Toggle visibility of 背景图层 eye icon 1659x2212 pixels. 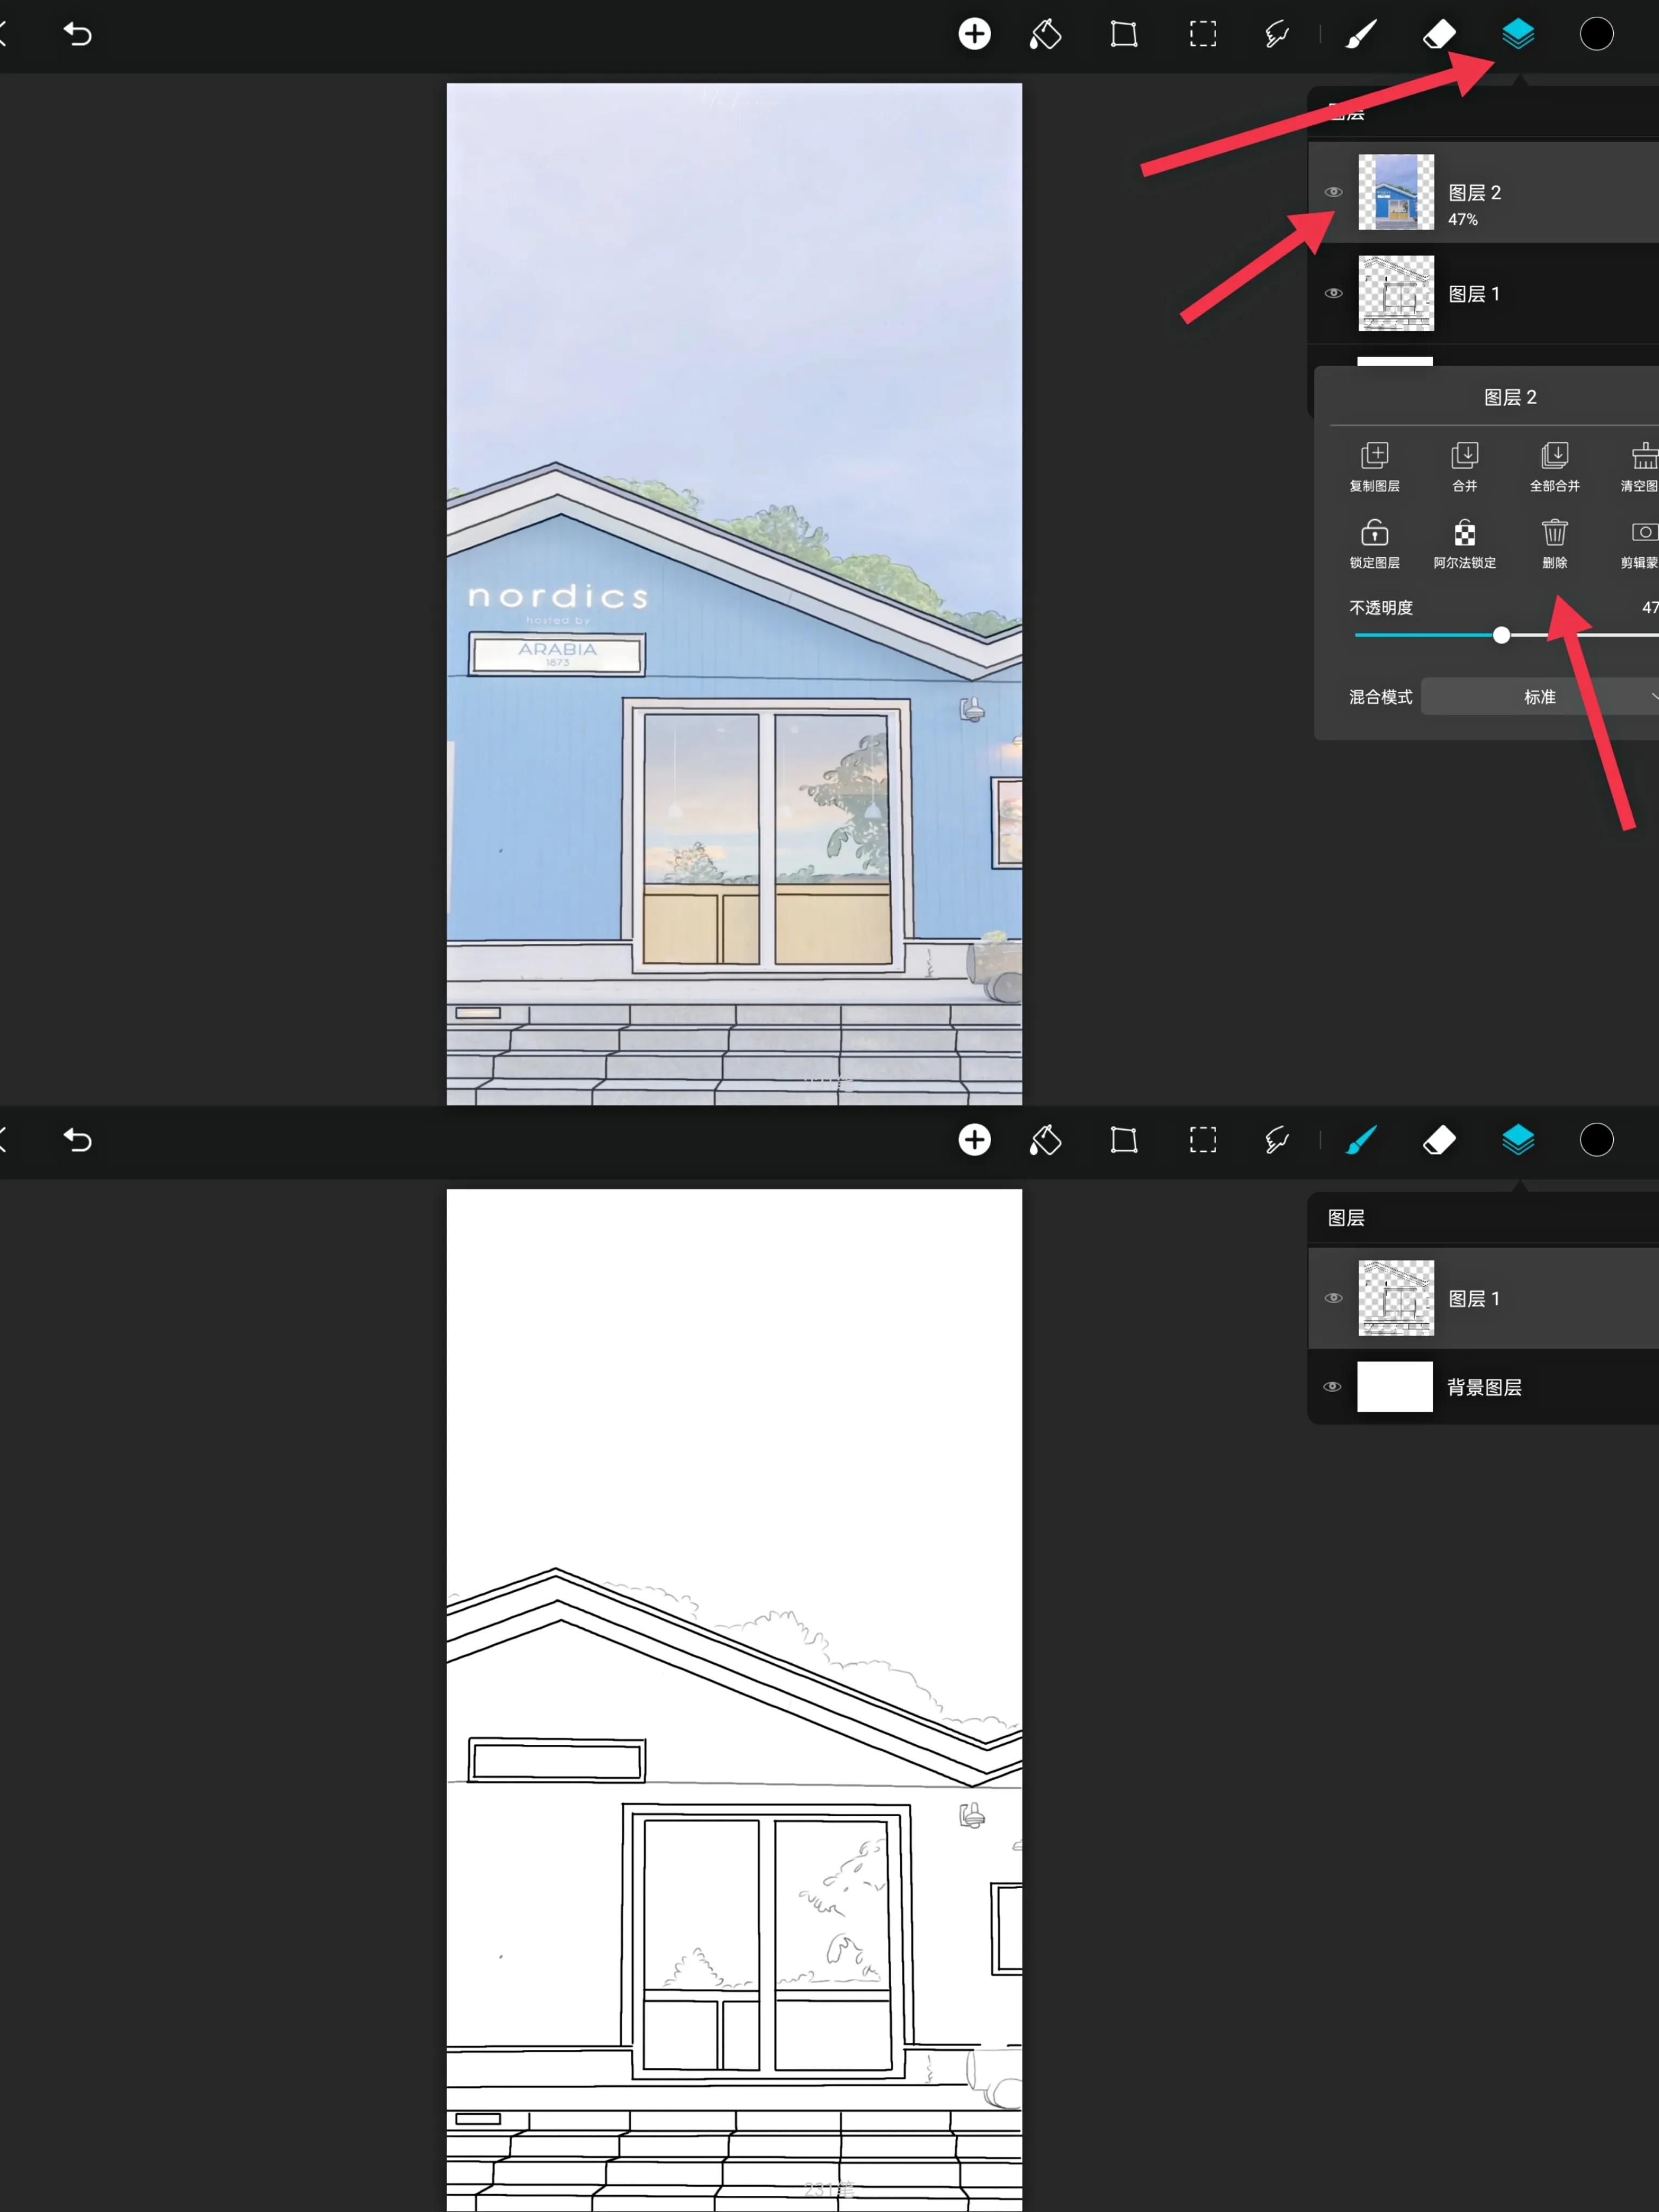(x=1332, y=1387)
